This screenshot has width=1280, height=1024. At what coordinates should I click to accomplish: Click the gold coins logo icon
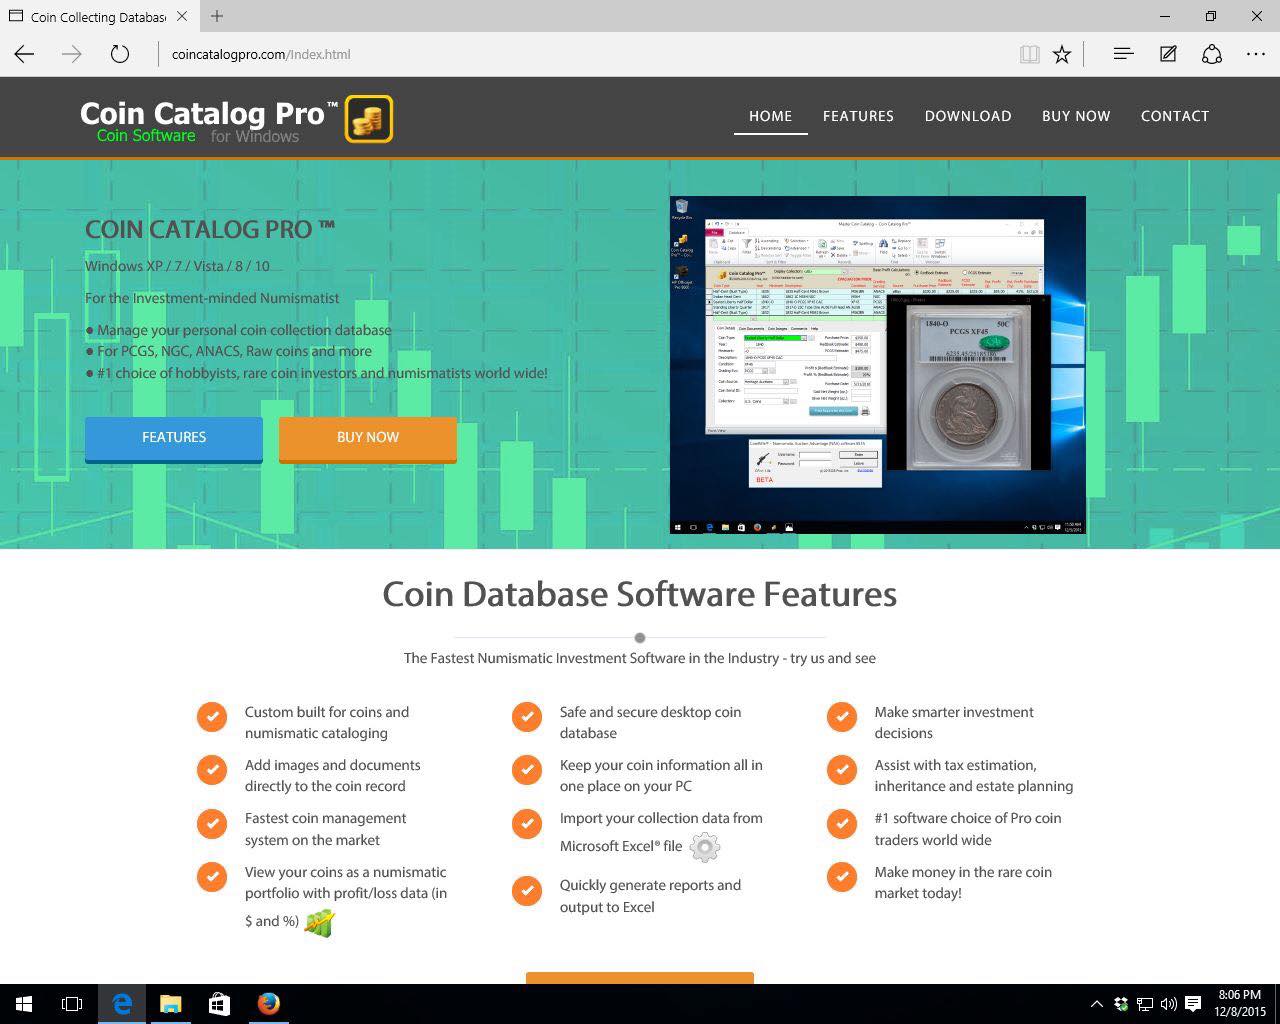point(369,119)
